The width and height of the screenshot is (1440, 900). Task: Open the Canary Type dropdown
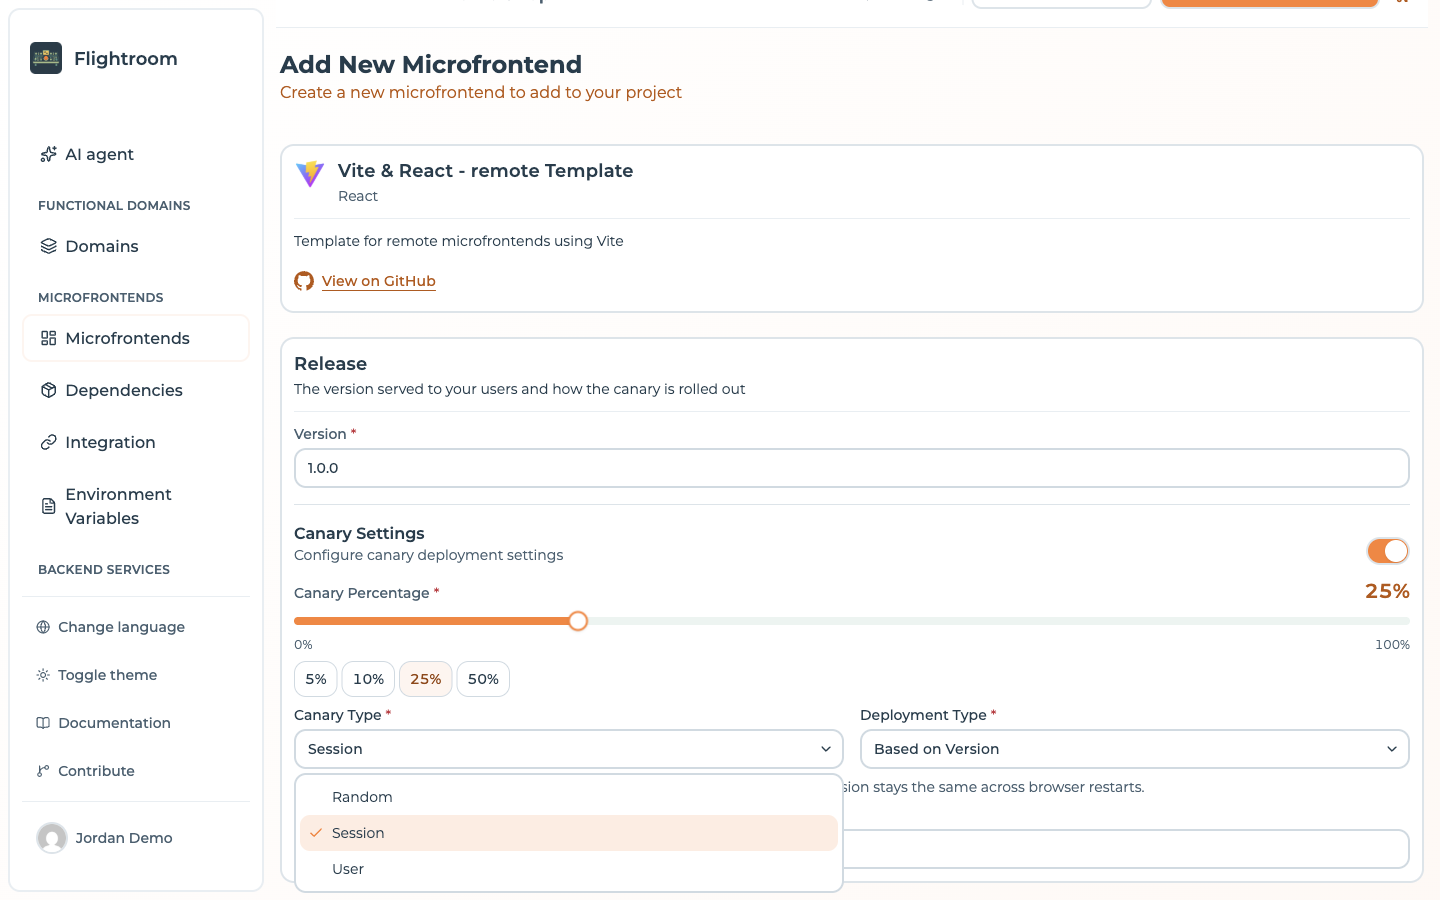click(x=569, y=749)
